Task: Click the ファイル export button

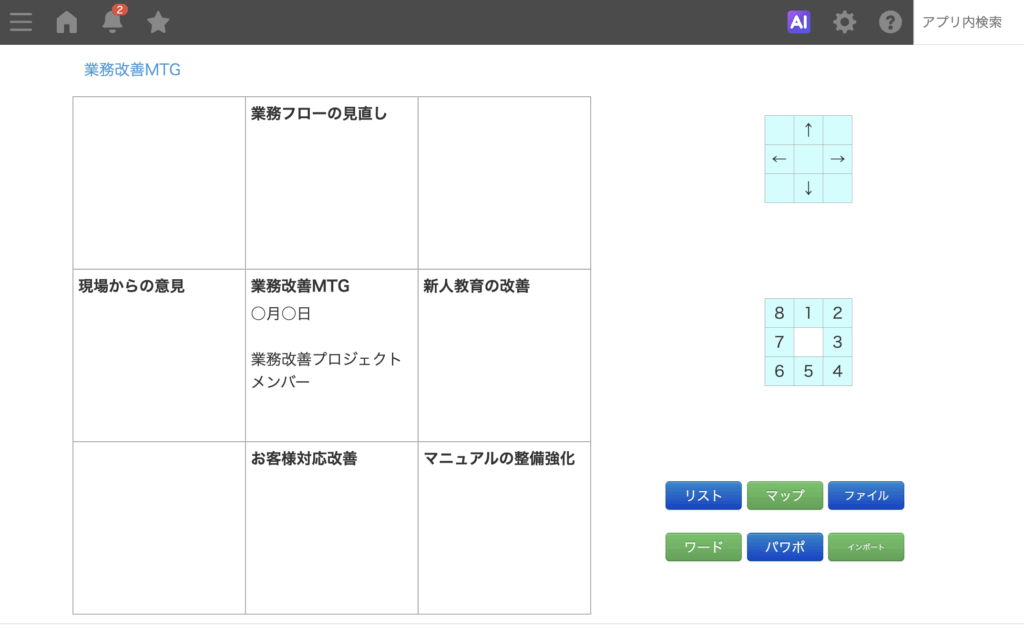Action: coord(866,496)
